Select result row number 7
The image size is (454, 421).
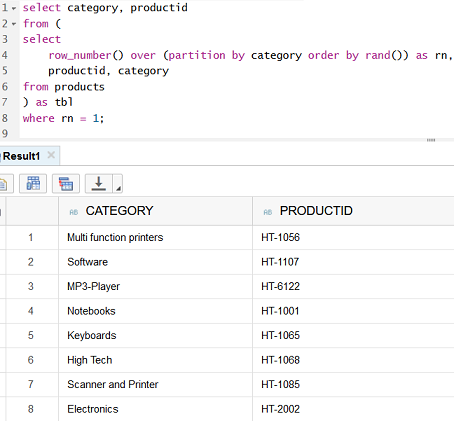[31, 384]
